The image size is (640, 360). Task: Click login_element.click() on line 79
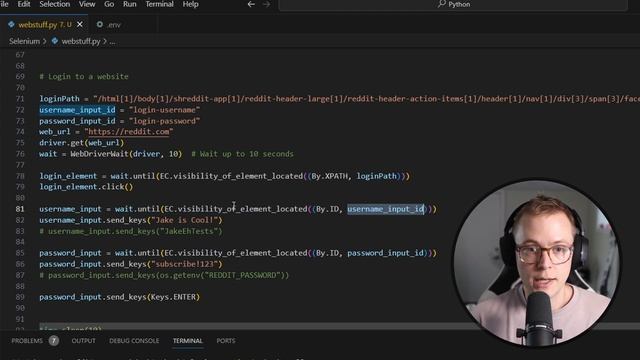[x=86, y=187]
